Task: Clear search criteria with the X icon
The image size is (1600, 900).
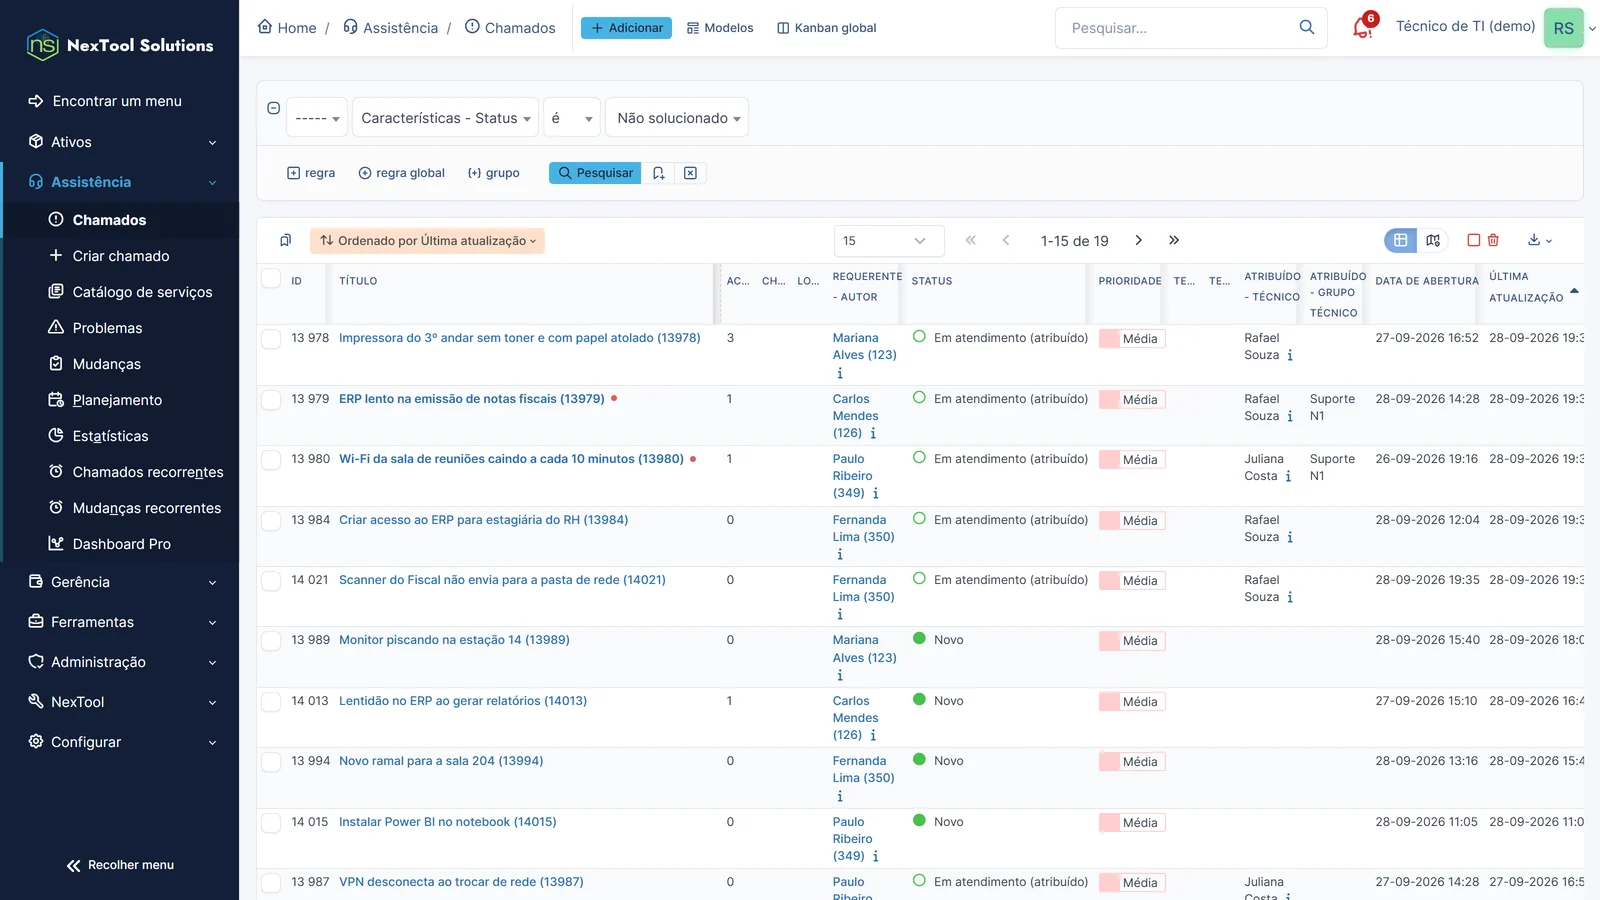Action: (690, 173)
